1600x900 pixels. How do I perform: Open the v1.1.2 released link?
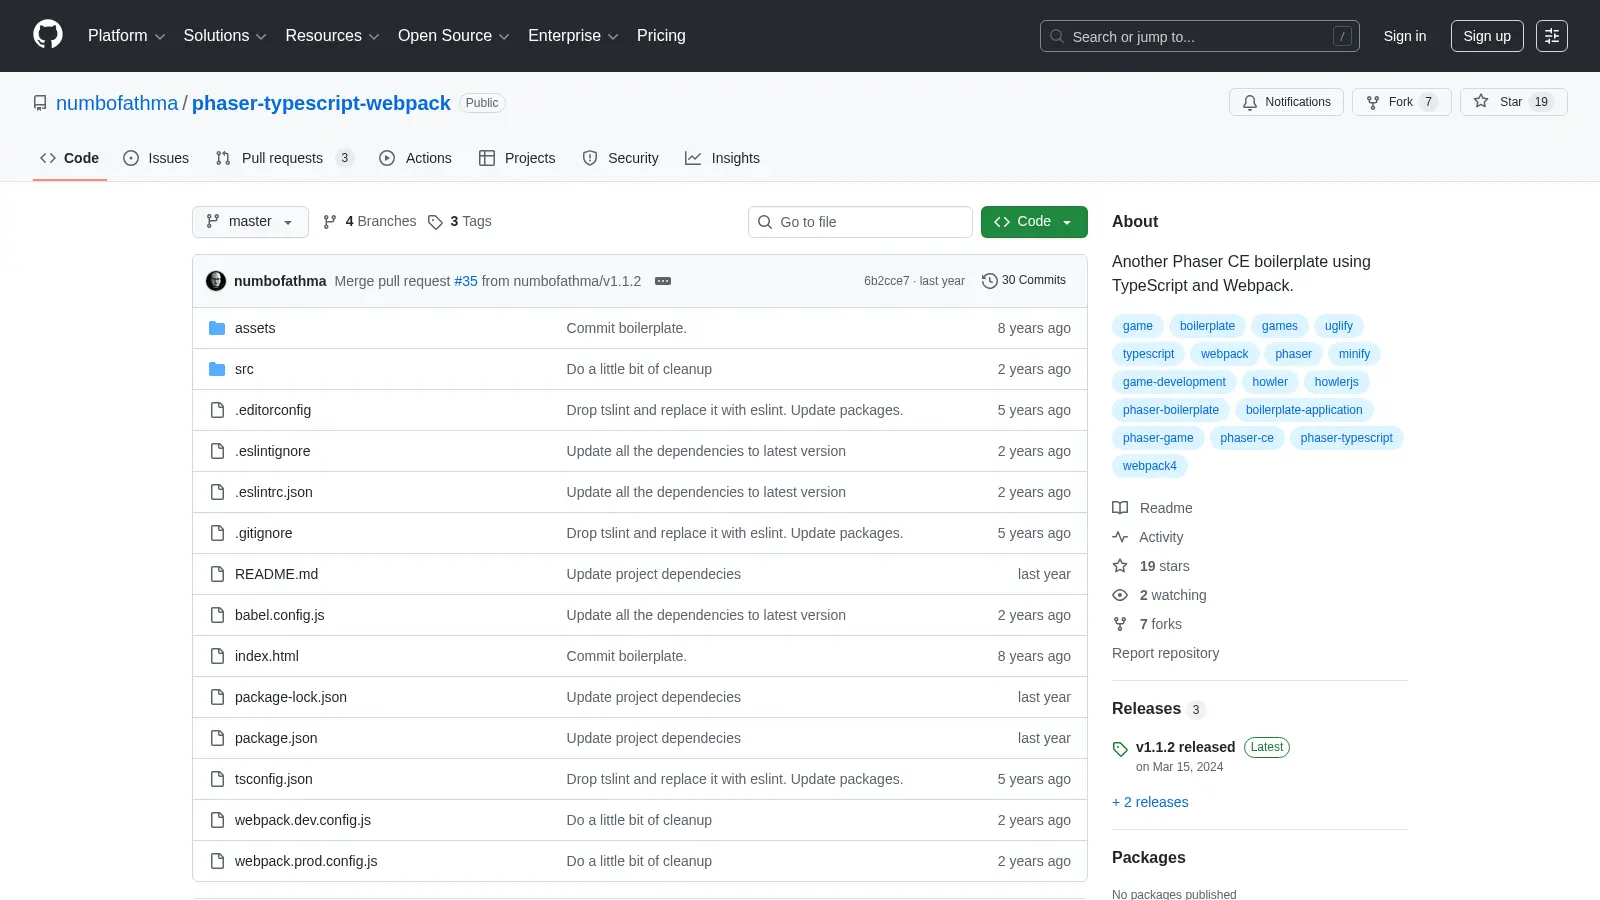coord(1185,747)
